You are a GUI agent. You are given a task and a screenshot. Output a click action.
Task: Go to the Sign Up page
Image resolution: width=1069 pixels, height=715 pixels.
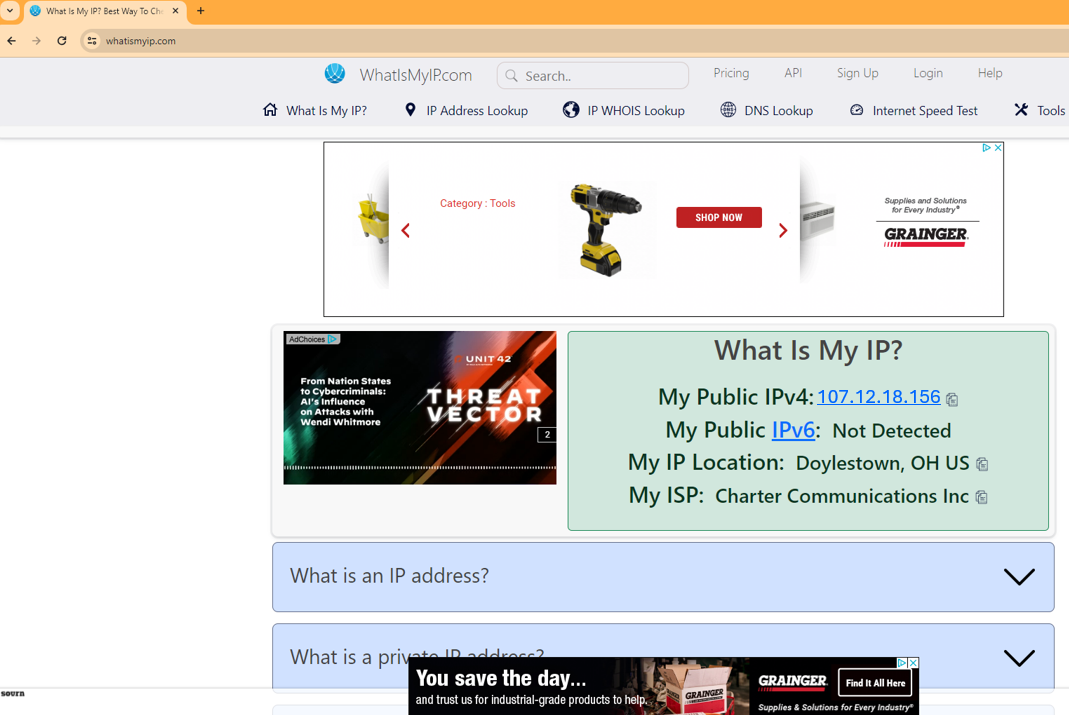858,73
